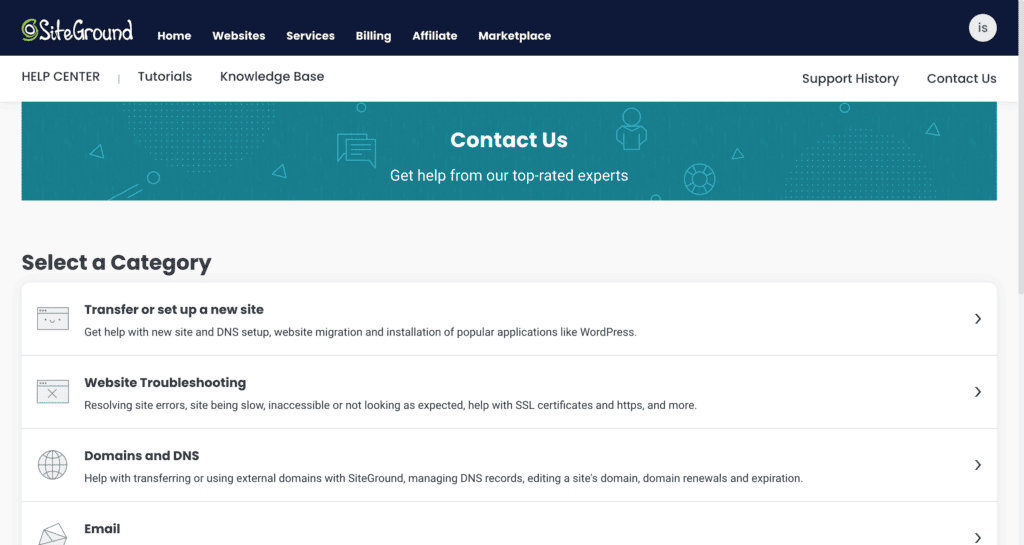Viewport: 1024px width, 545px height.
Task: Open the HELP CENTER link
Action: tap(61, 76)
